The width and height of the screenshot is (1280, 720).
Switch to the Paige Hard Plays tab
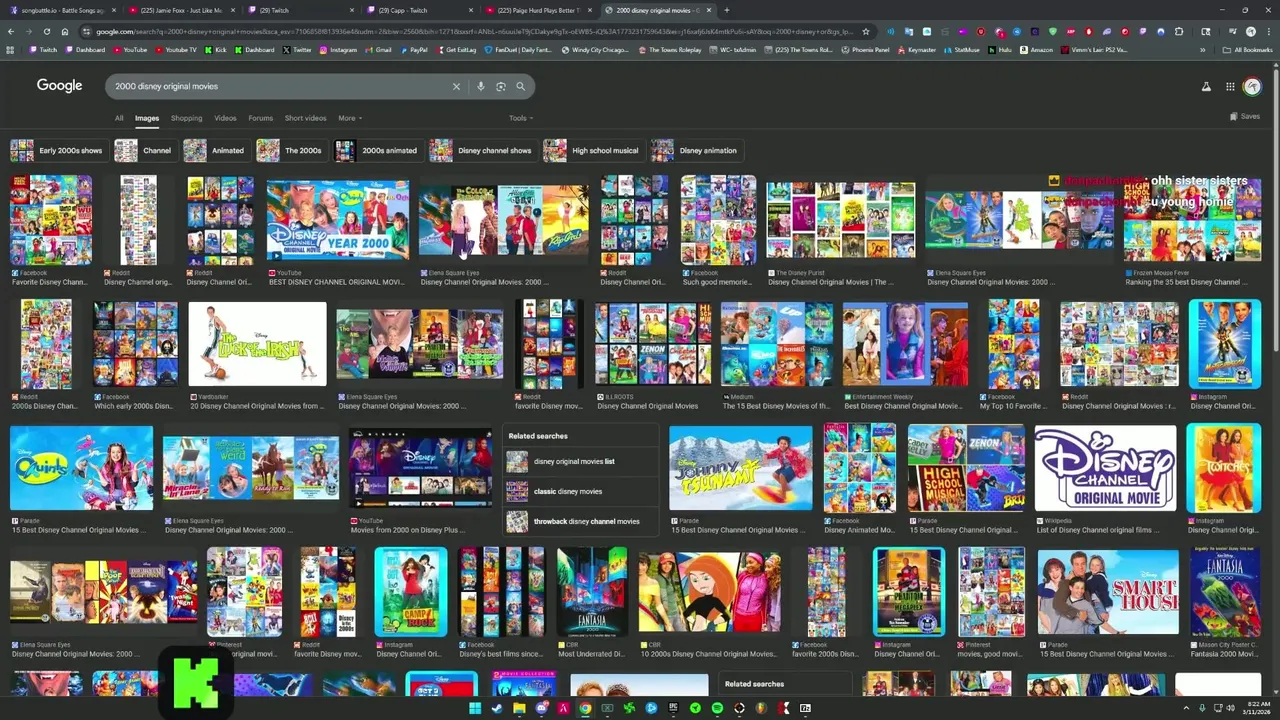[x=537, y=10]
